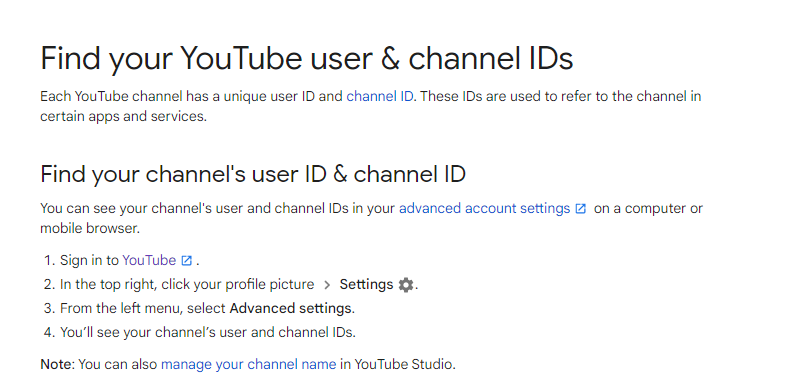The image size is (786, 388).
Task: Open the advanced account settings link
Action: click(x=484, y=209)
